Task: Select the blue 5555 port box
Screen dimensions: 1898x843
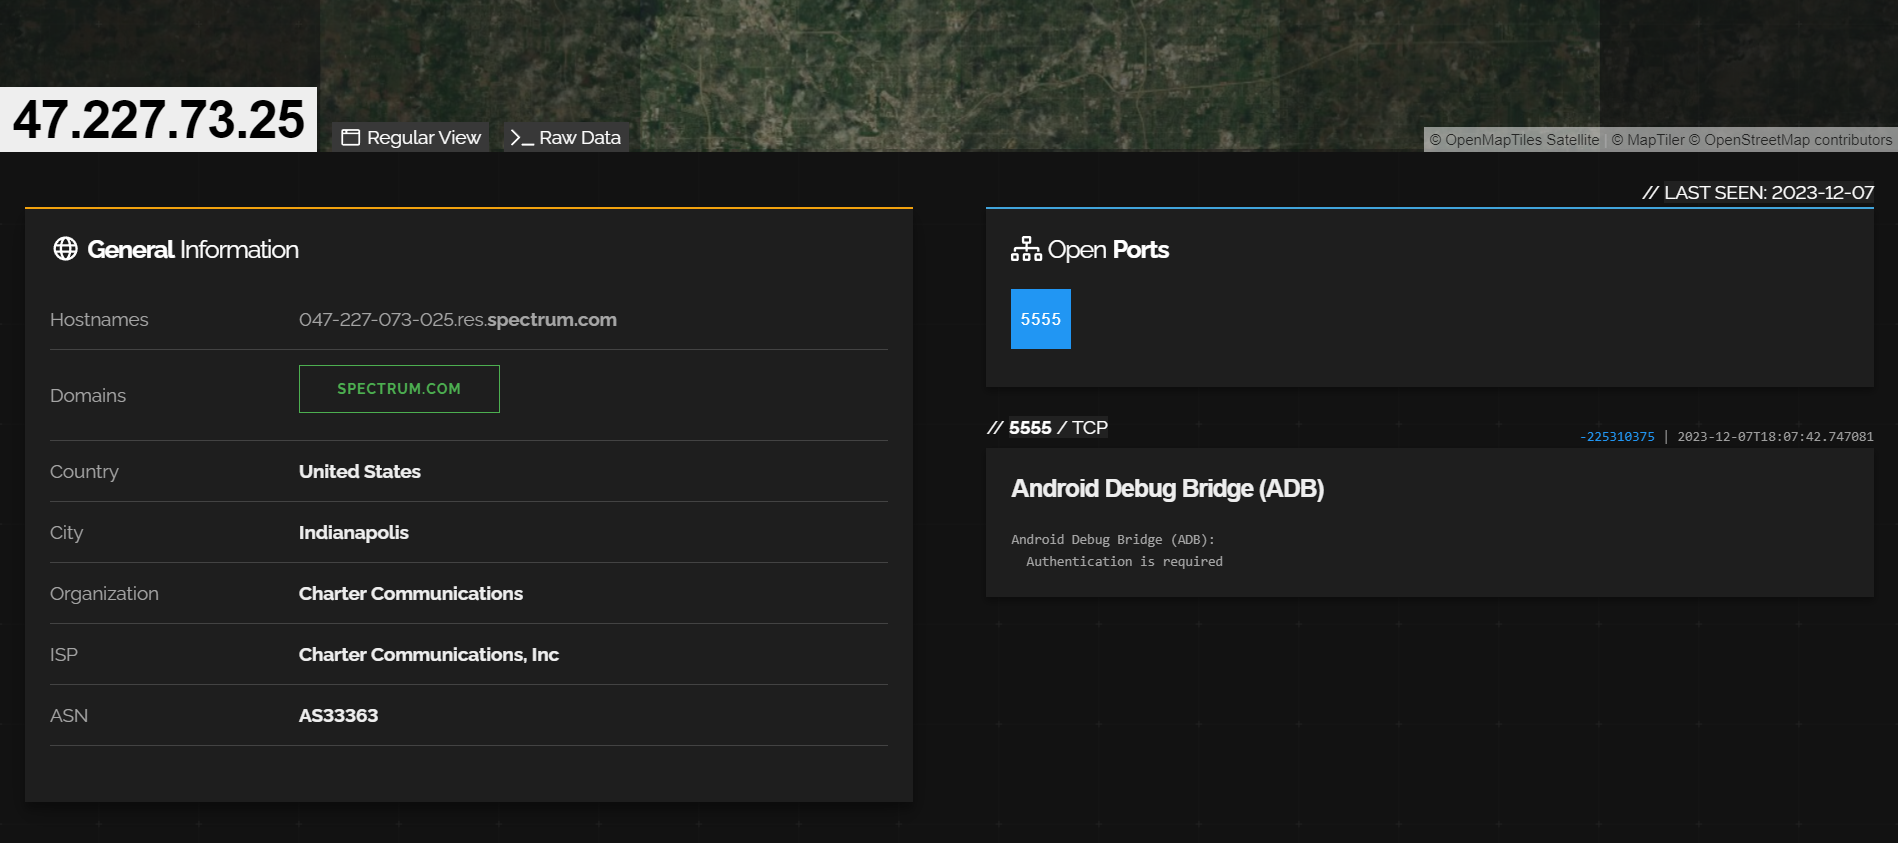Action: pyautogui.click(x=1040, y=319)
